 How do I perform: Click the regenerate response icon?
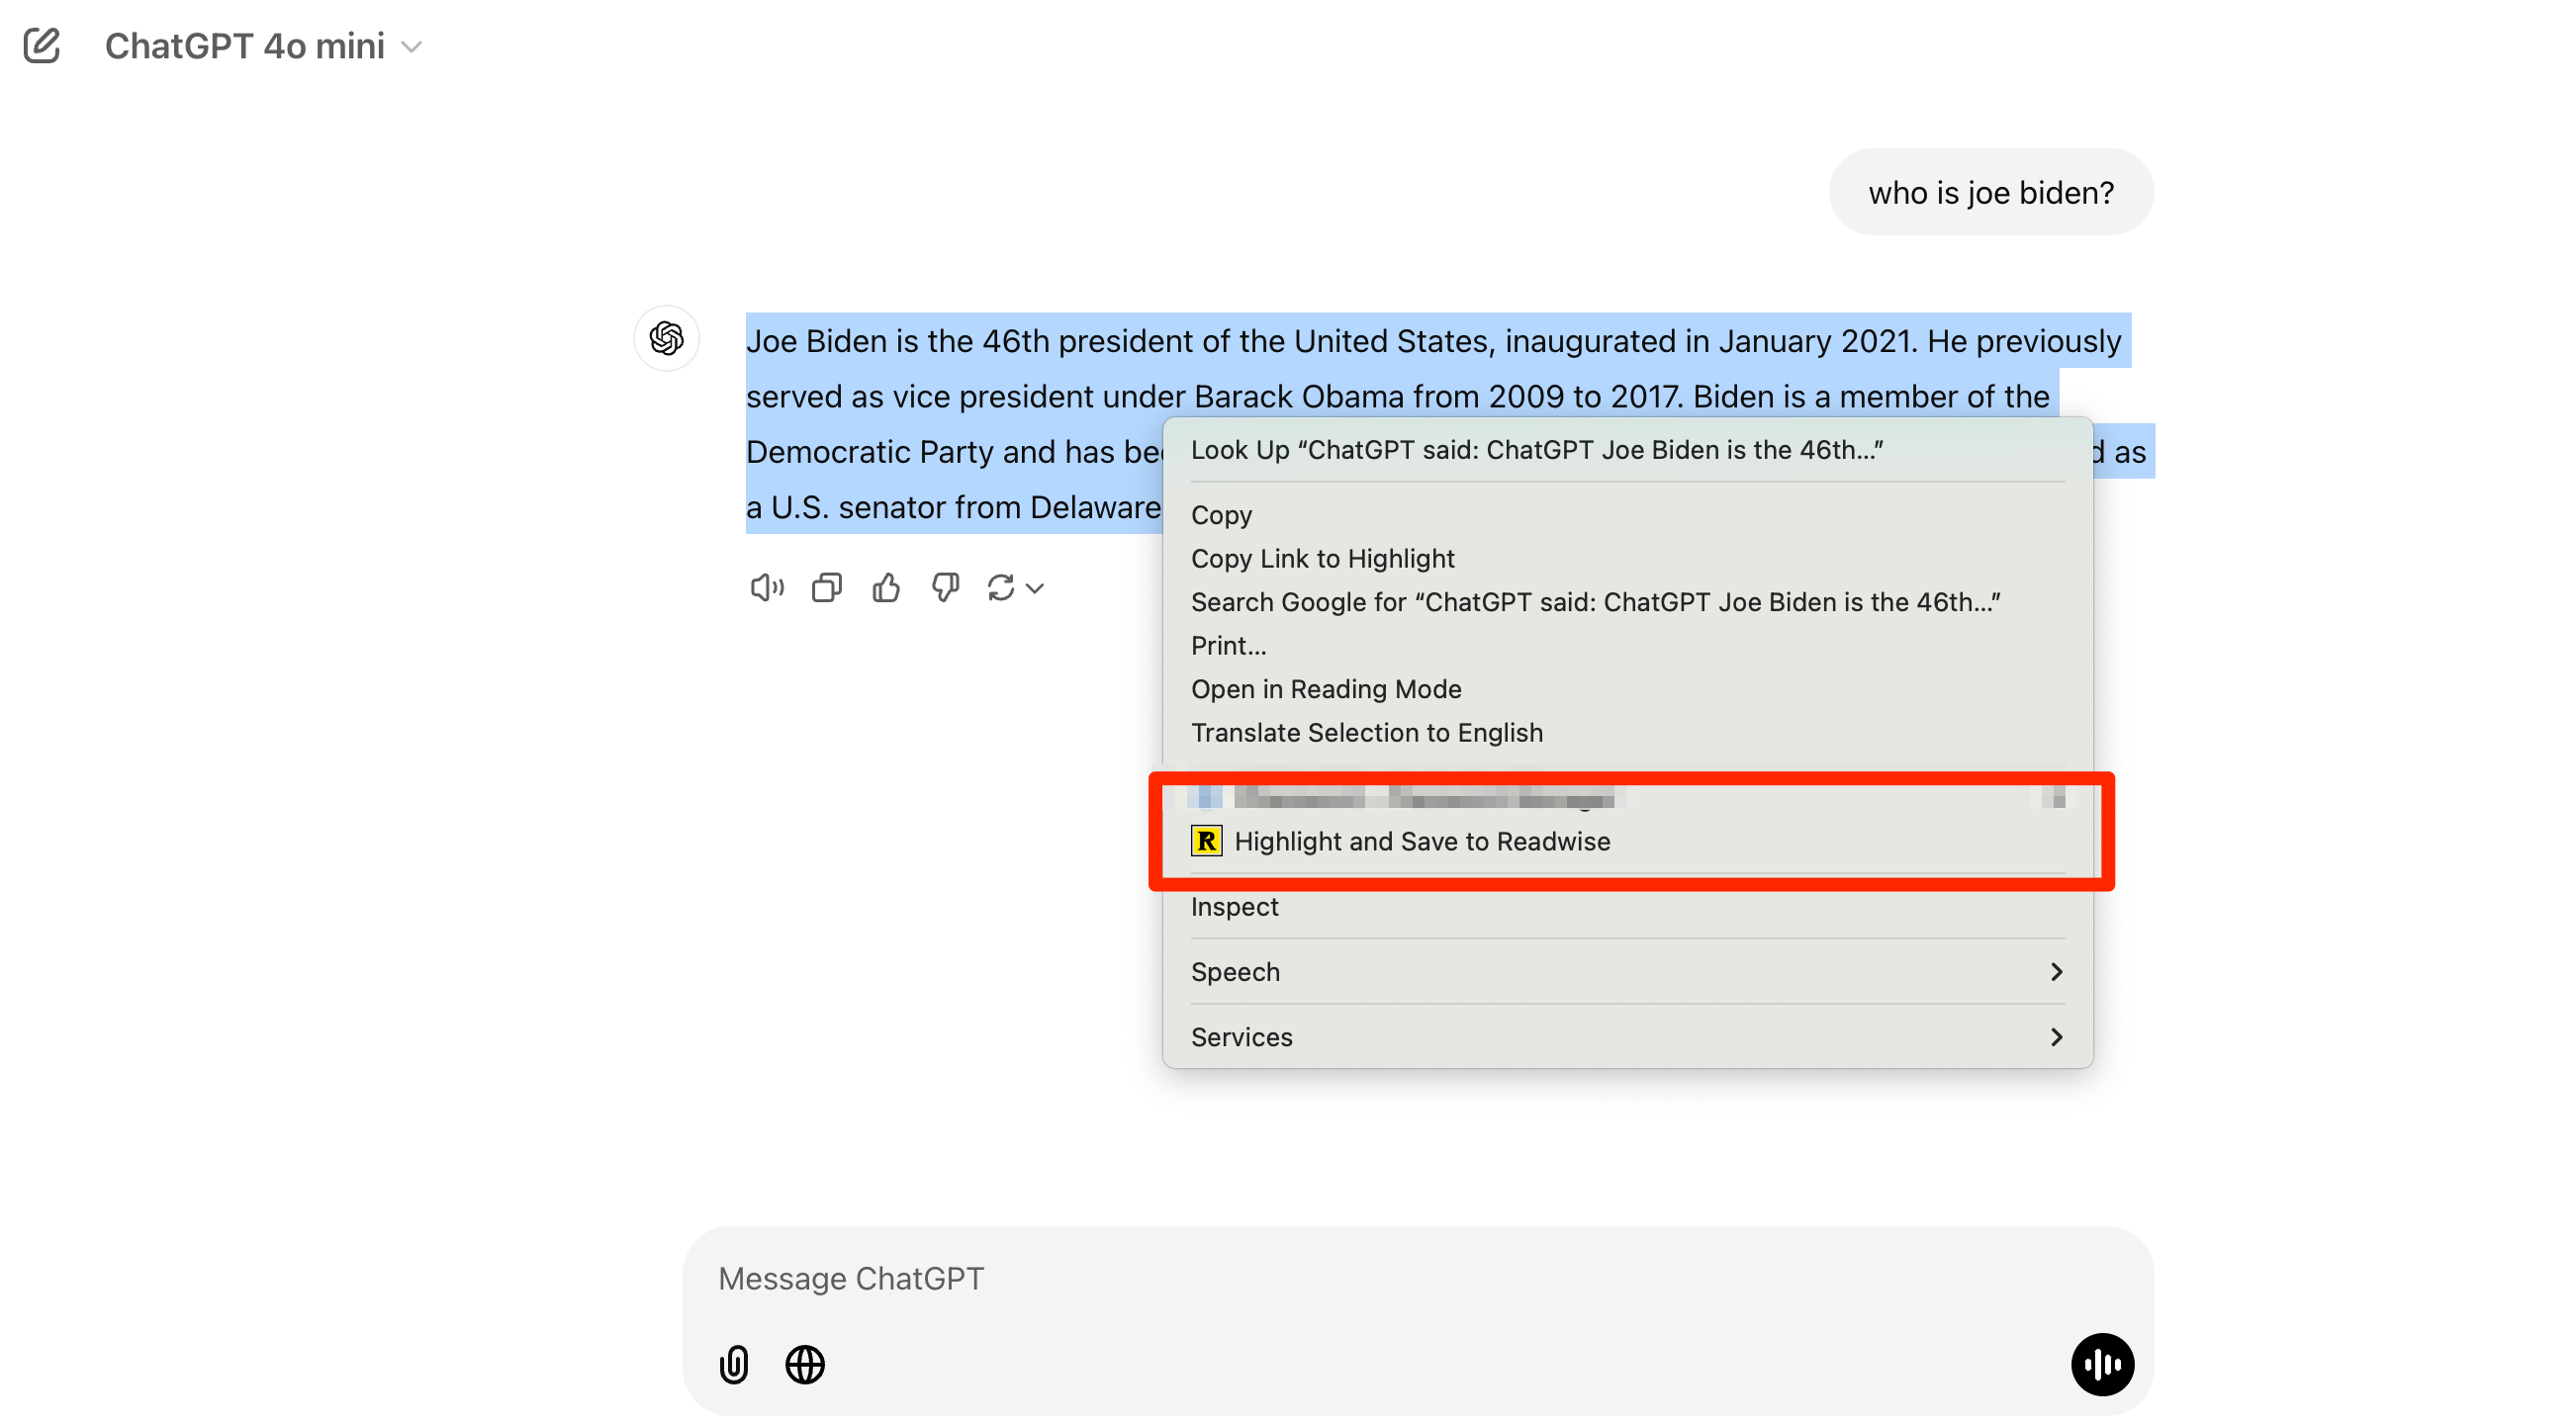[x=1001, y=588]
